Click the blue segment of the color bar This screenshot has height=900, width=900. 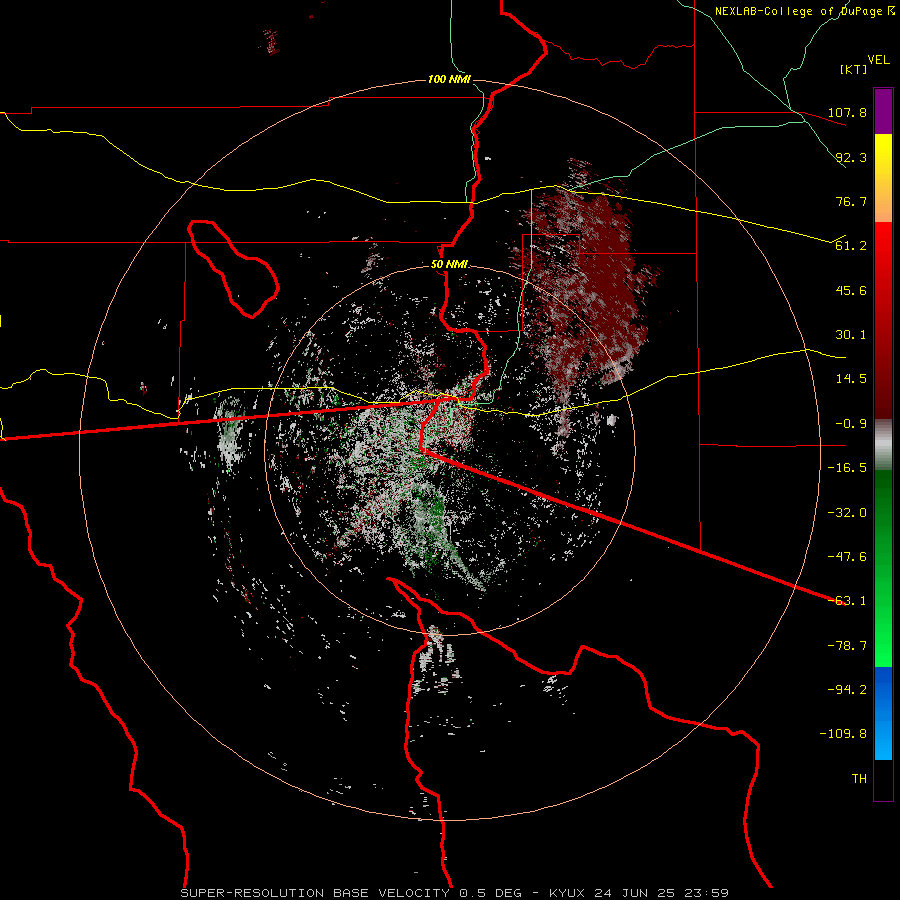click(883, 713)
